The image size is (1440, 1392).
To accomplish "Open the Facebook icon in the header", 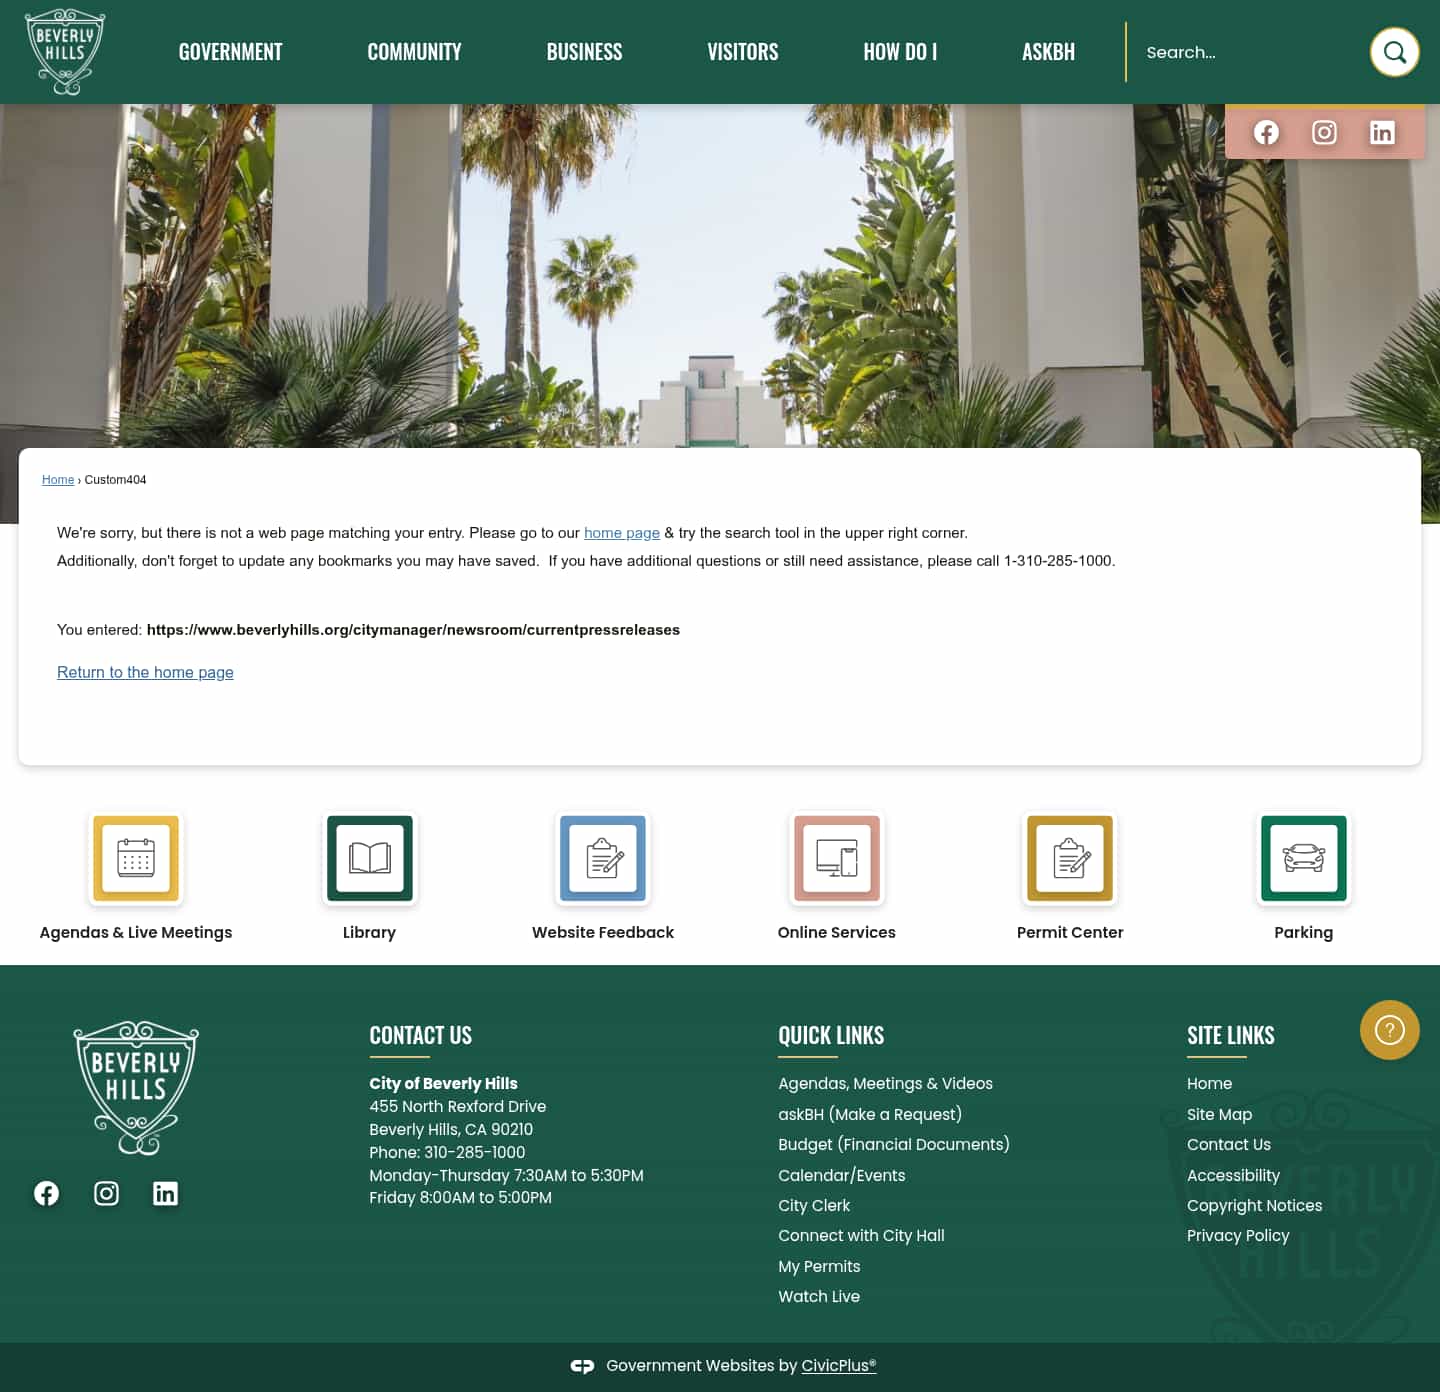I will [1265, 131].
